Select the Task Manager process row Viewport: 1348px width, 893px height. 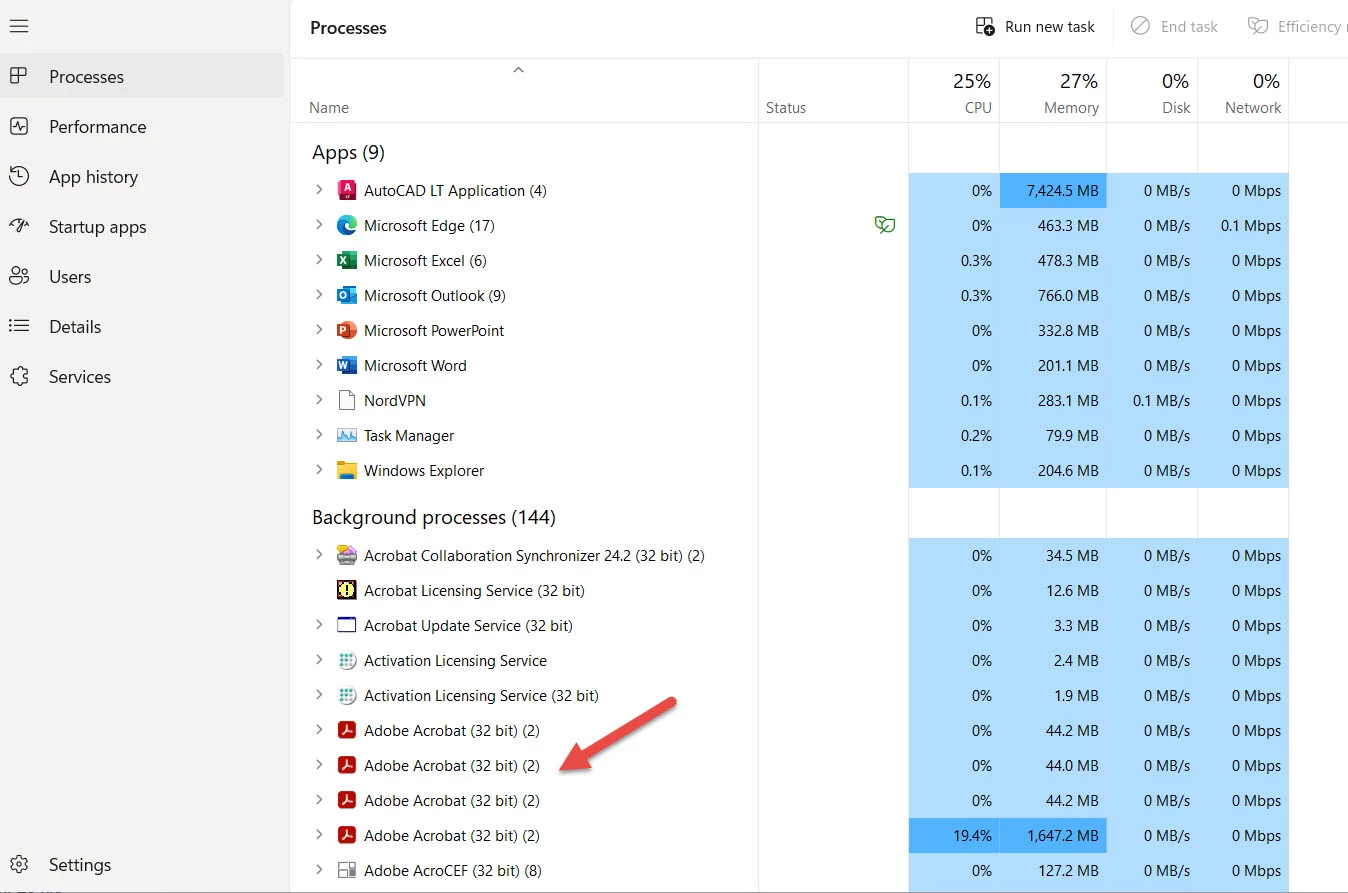(x=789, y=435)
